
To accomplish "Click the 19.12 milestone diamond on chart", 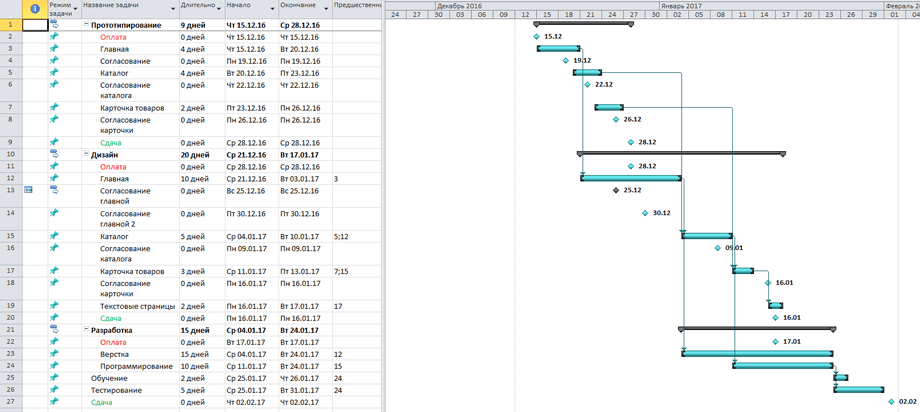I will [566, 60].
